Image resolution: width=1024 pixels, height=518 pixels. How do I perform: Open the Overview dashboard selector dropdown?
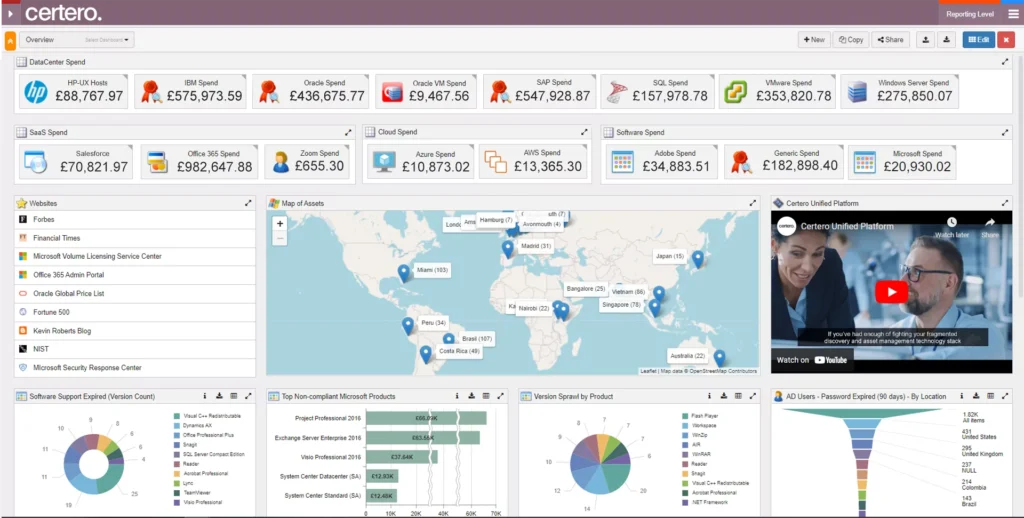[76, 40]
